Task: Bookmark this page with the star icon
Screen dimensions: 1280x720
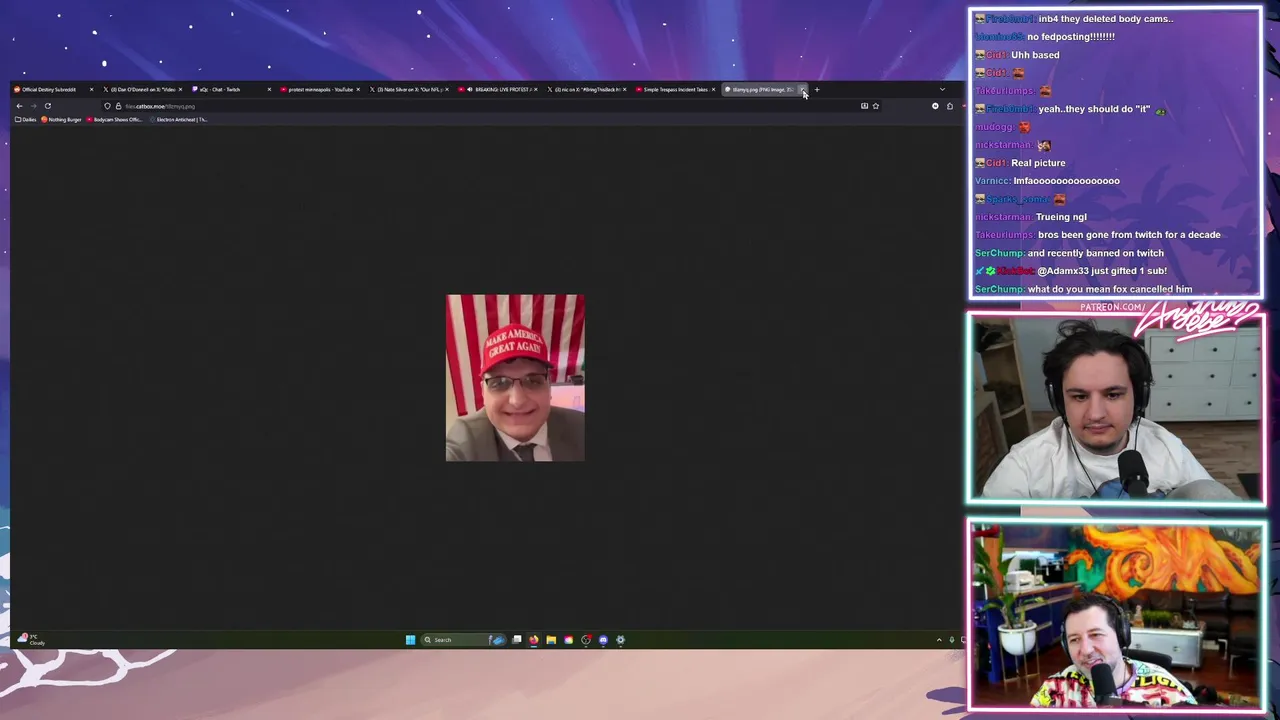Action: coord(876,106)
